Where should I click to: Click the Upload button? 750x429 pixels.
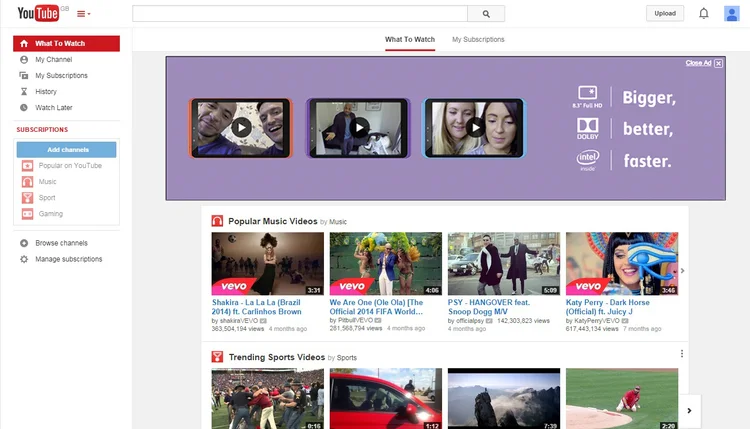665,13
